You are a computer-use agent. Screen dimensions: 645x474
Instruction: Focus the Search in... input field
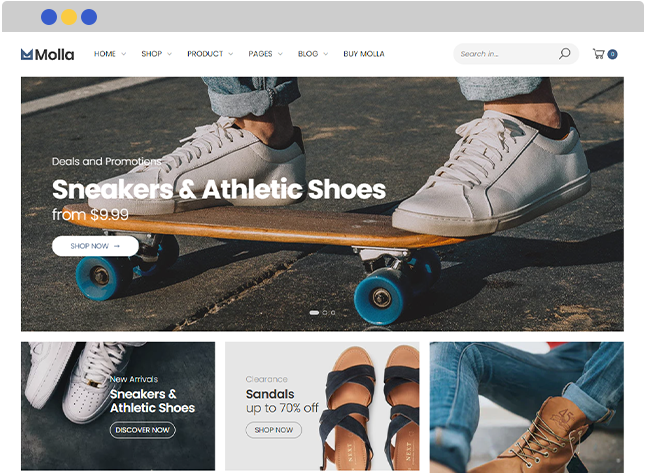pyautogui.click(x=506, y=54)
